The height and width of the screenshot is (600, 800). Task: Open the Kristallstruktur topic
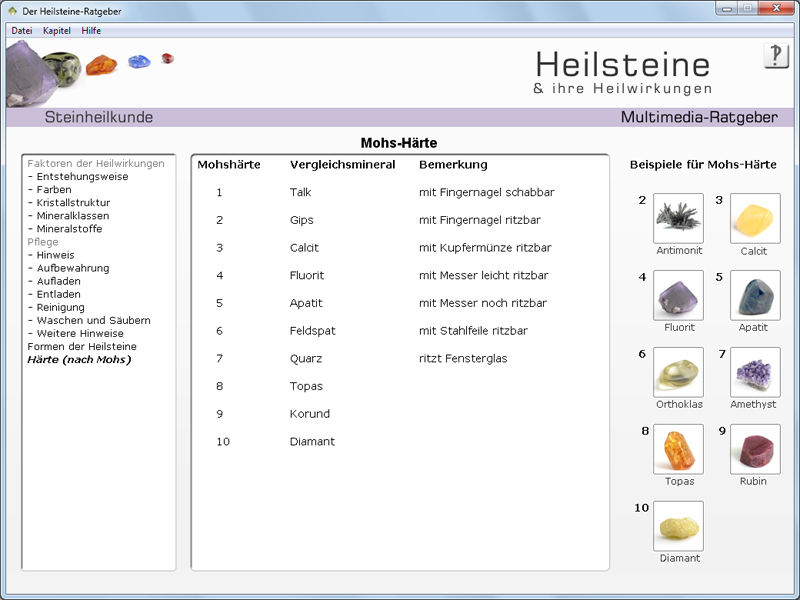tap(73, 203)
